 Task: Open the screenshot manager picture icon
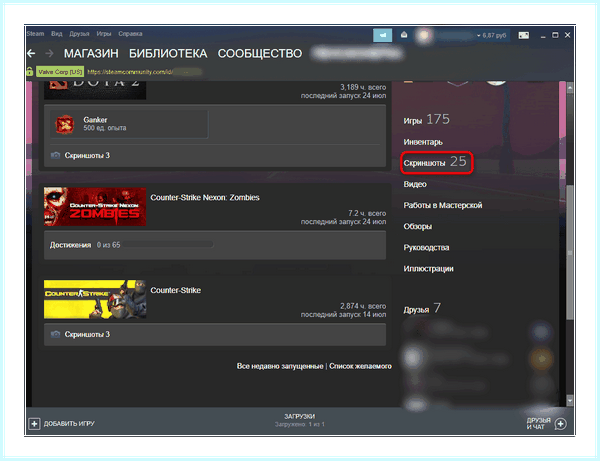[x=523, y=35]
